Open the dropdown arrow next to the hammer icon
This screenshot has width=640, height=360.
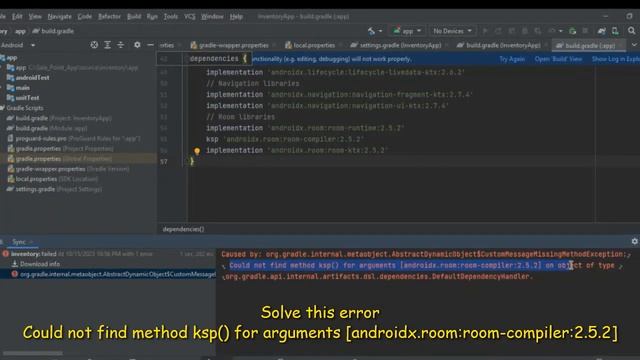(x=380, y=31)
